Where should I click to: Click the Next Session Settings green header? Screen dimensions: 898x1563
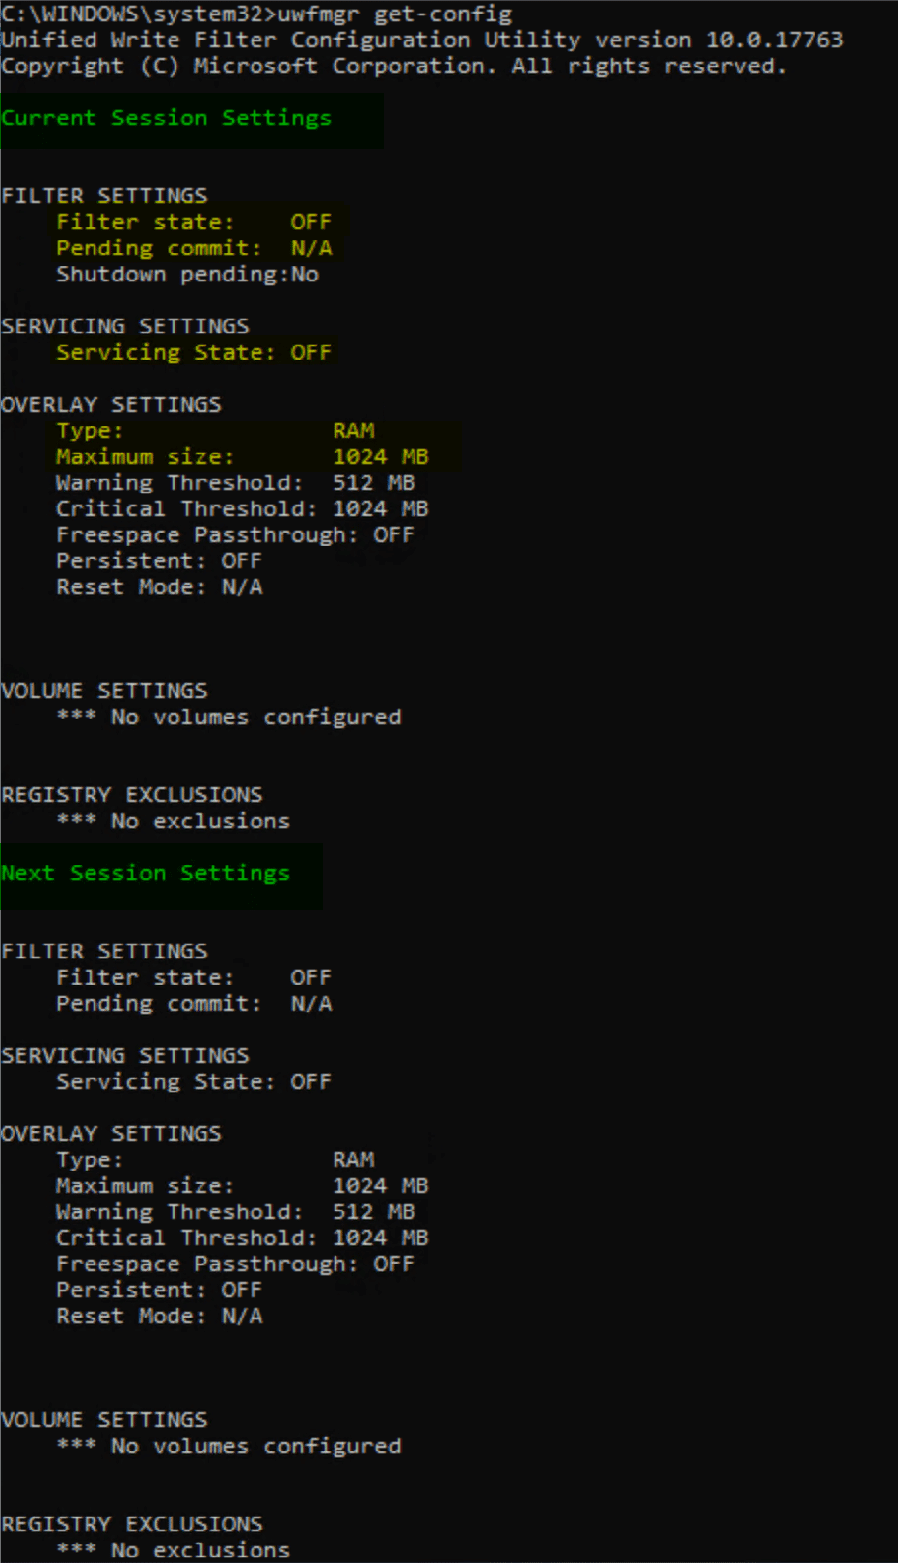coord(146,872)
